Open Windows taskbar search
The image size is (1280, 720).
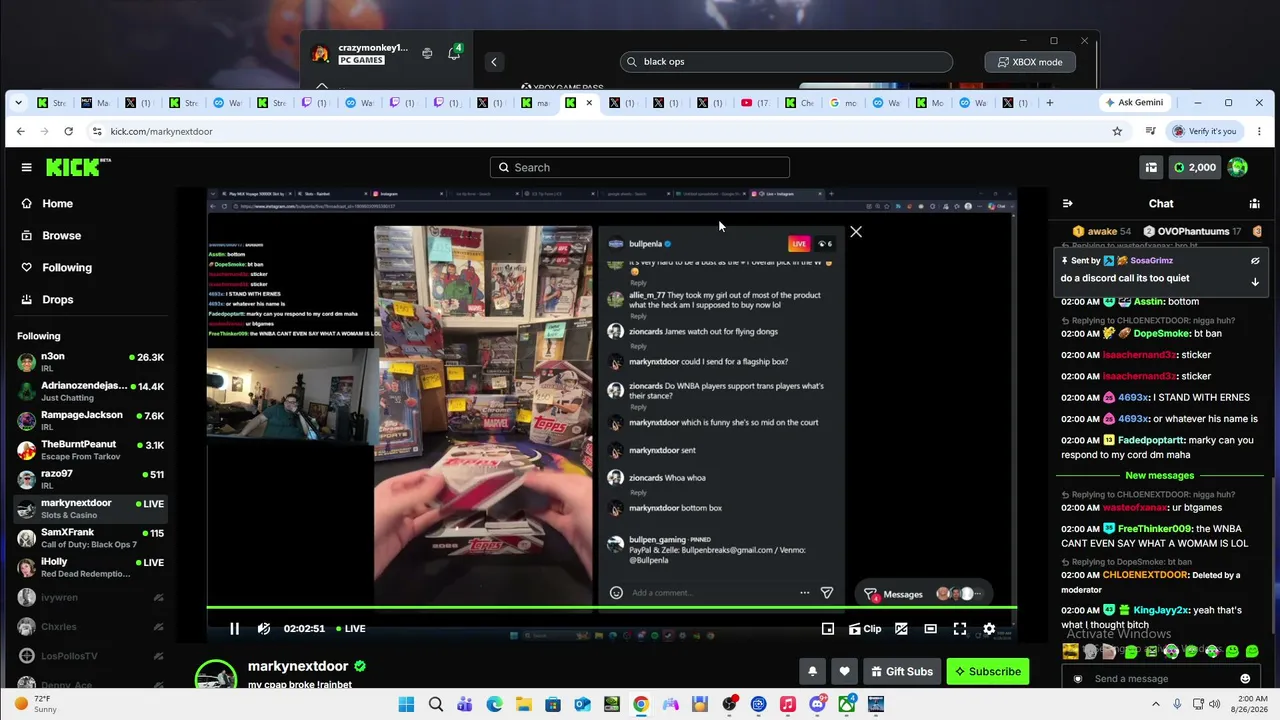tap(436, 705)
